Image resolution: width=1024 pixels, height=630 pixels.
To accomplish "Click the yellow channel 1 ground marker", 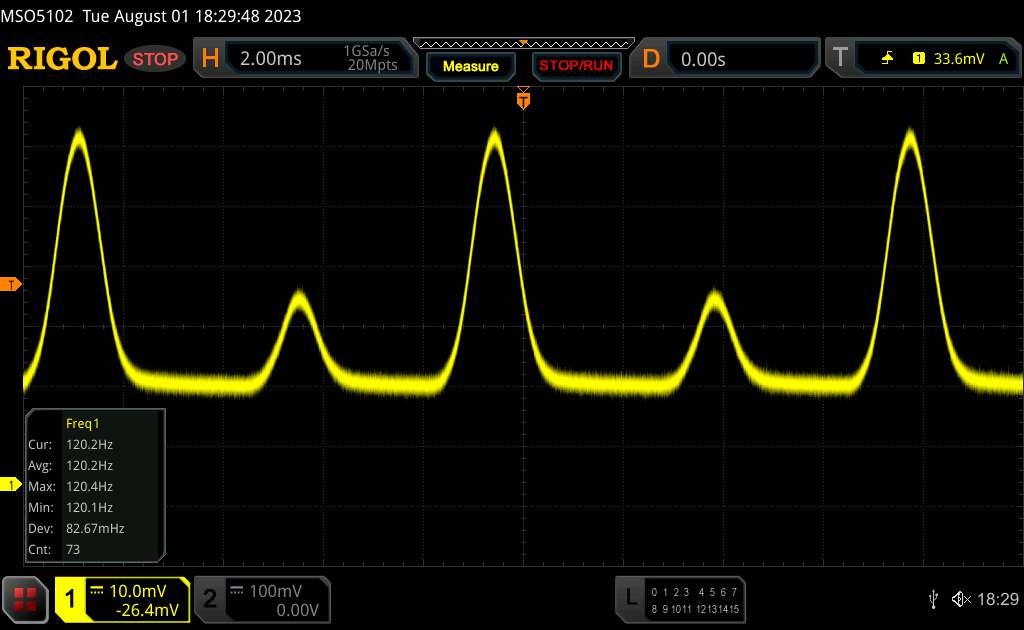I will coord(12,485).
